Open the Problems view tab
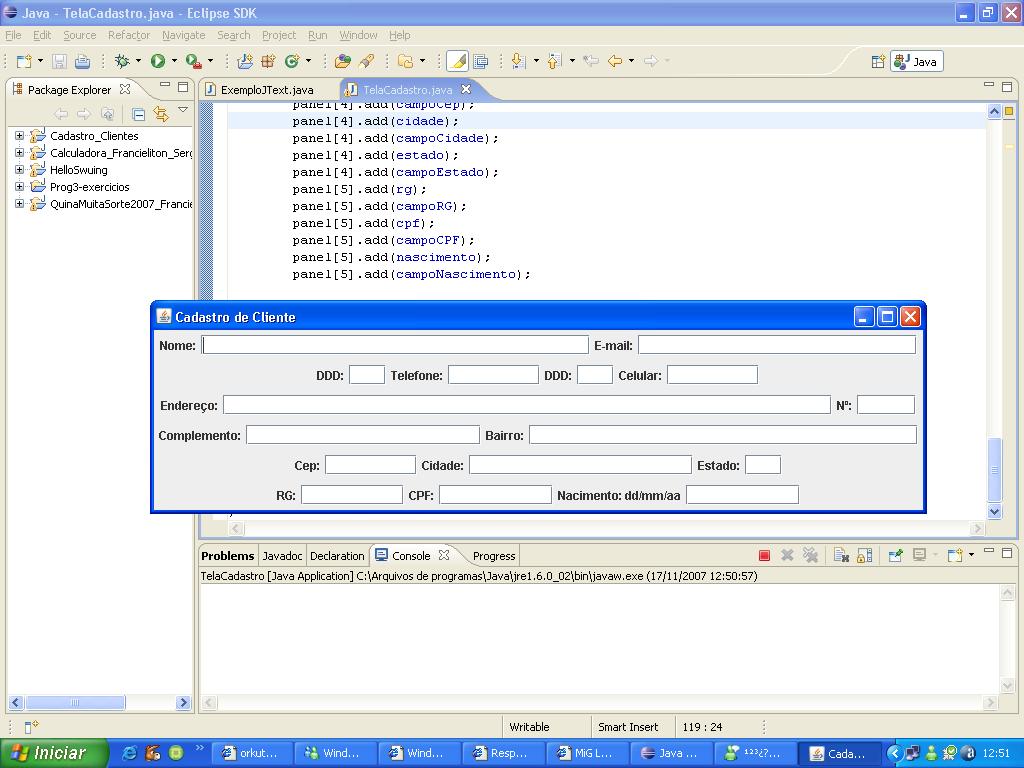The image size is (1024, 768). (x=227, y=556)
